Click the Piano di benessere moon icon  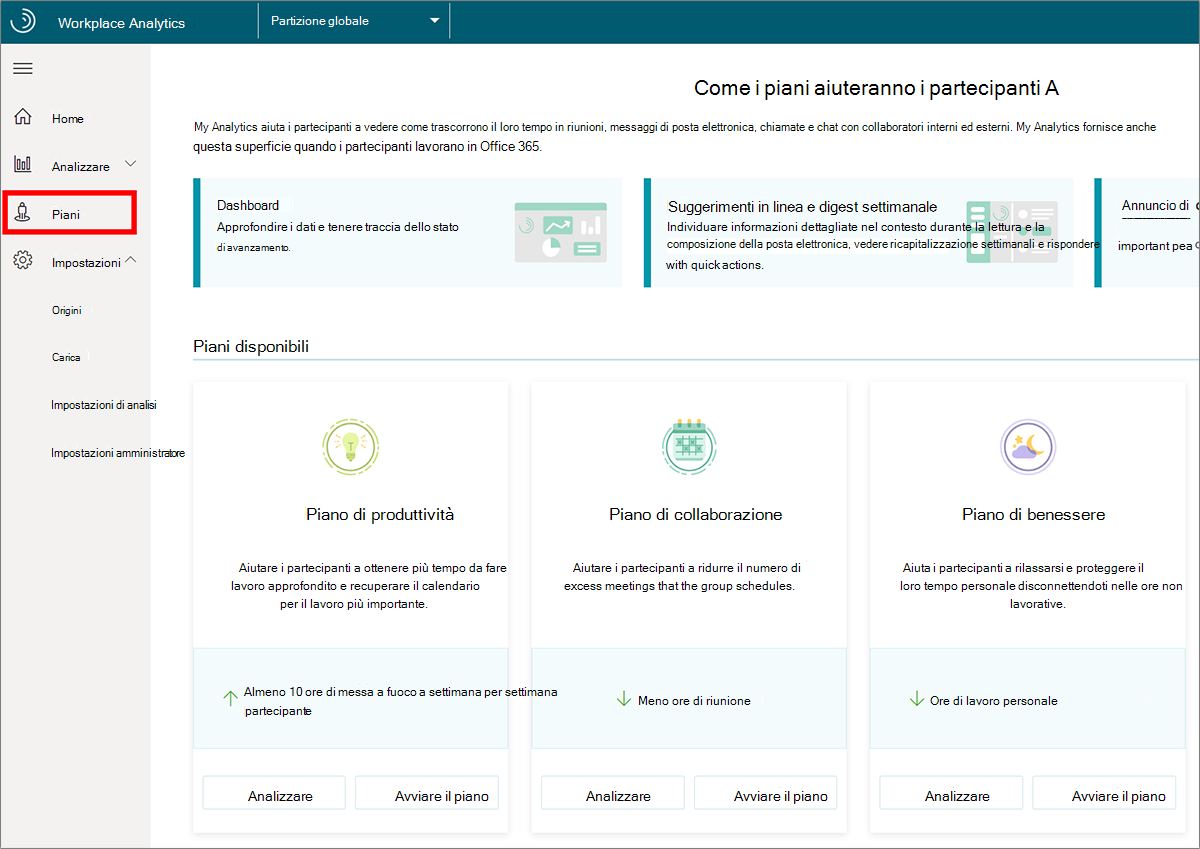[x=1028, y=447]
